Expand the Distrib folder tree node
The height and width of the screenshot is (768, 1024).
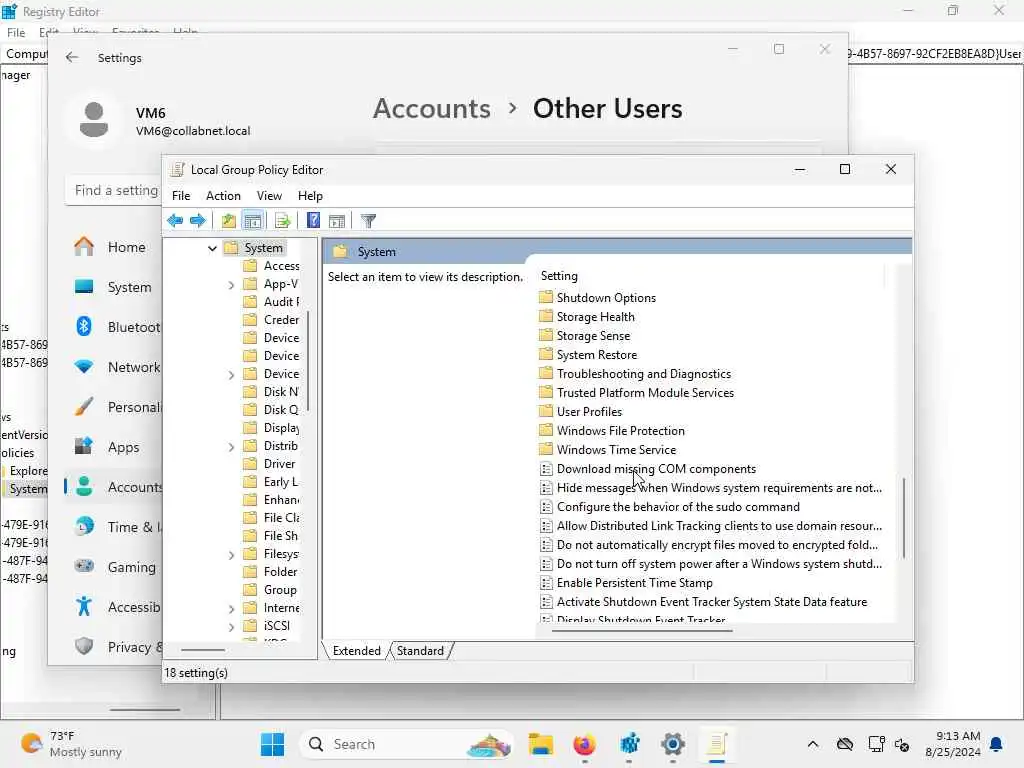tap(231, 447)
